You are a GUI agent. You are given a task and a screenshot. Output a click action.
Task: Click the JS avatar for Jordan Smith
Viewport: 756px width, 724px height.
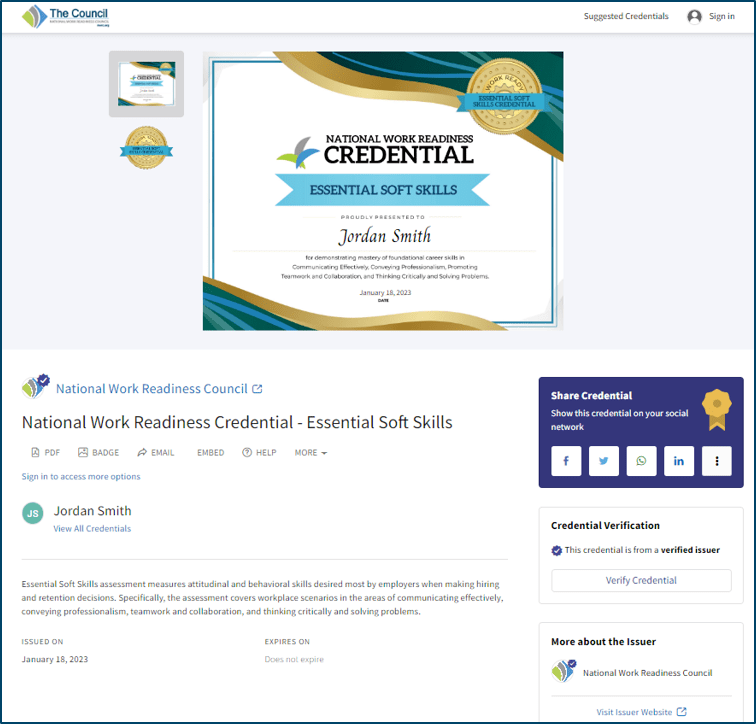pos(33,513)
